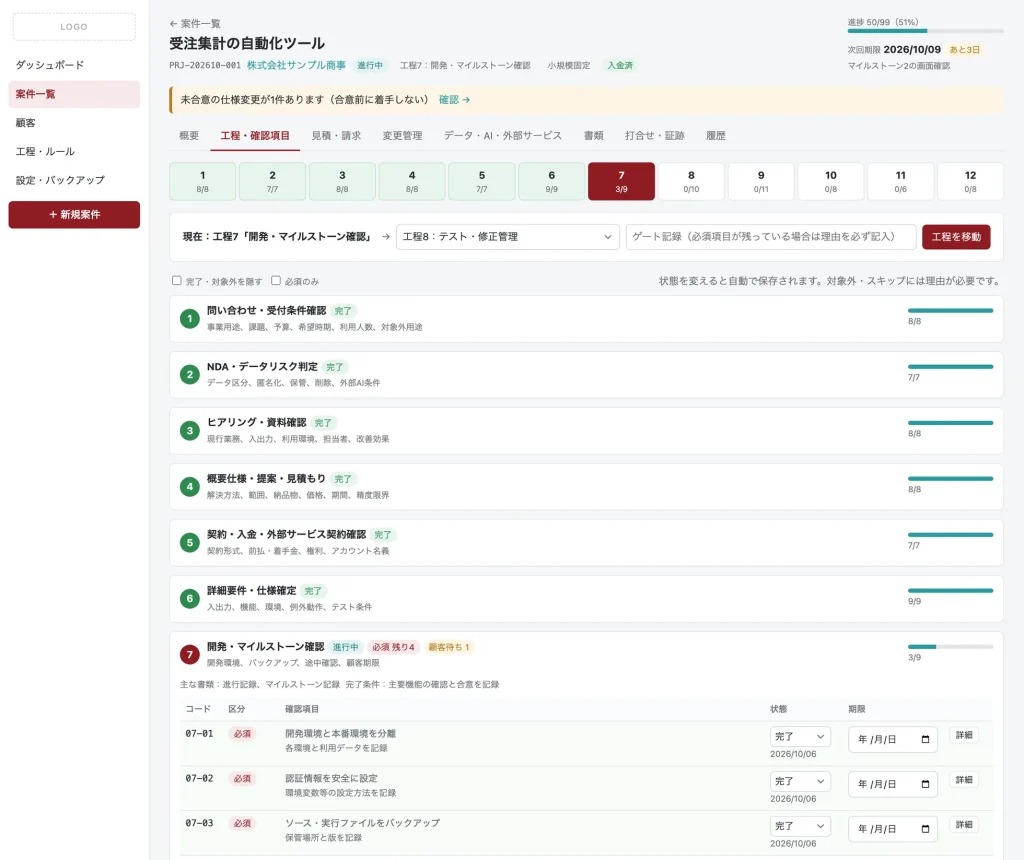This screenshot has width=1024, height=860.
Task: Click 開発環境と本番環境を分離 item text
Action: [x=340, y=733]
